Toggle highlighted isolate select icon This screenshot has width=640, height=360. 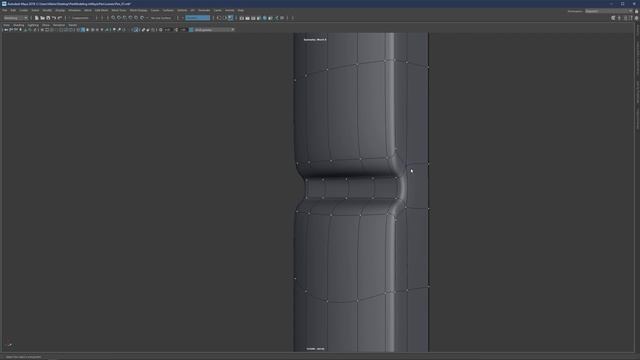(136, 30)
